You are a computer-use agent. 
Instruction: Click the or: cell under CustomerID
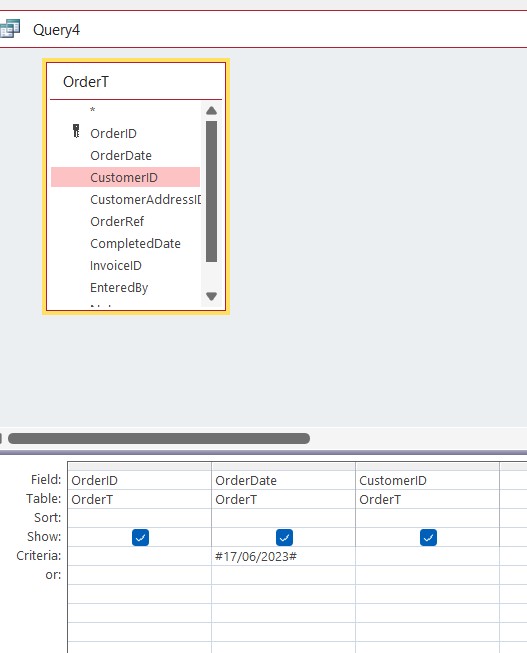427,575
